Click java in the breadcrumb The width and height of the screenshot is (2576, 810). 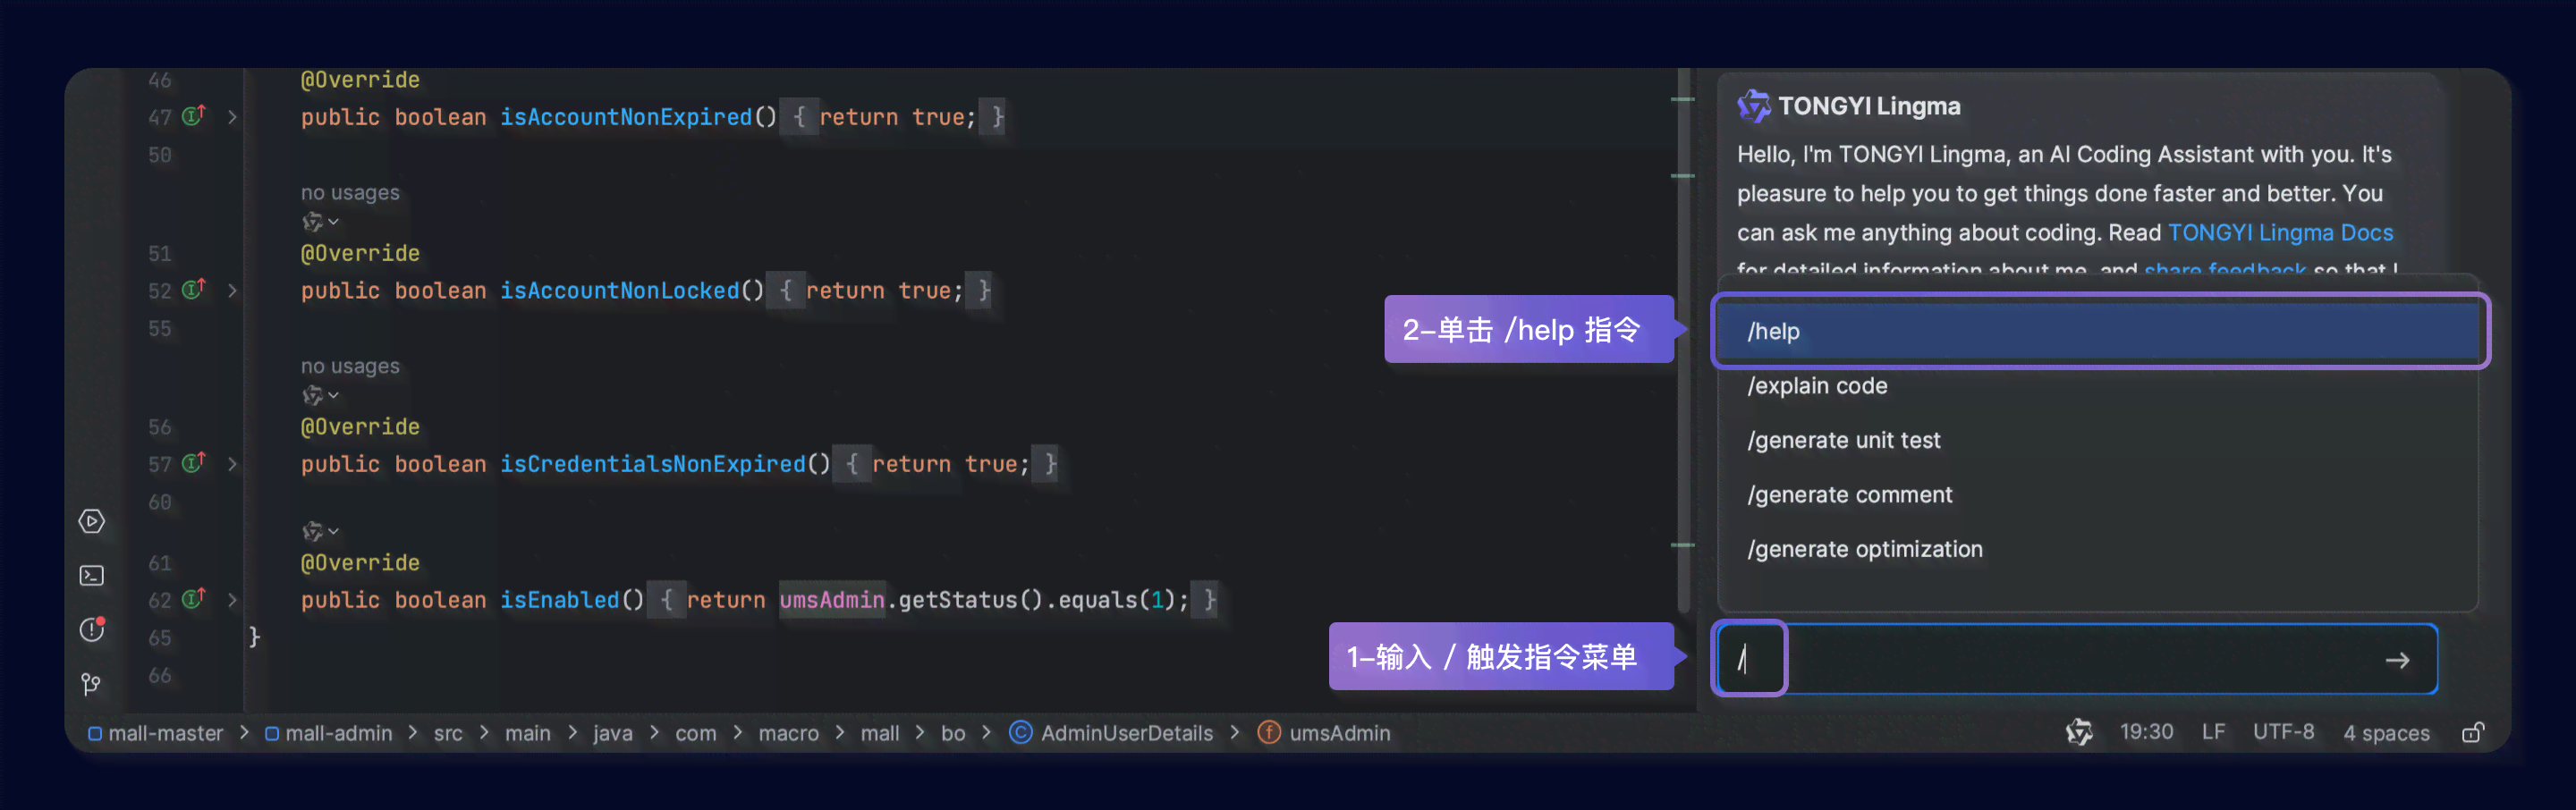pos(613,734)
